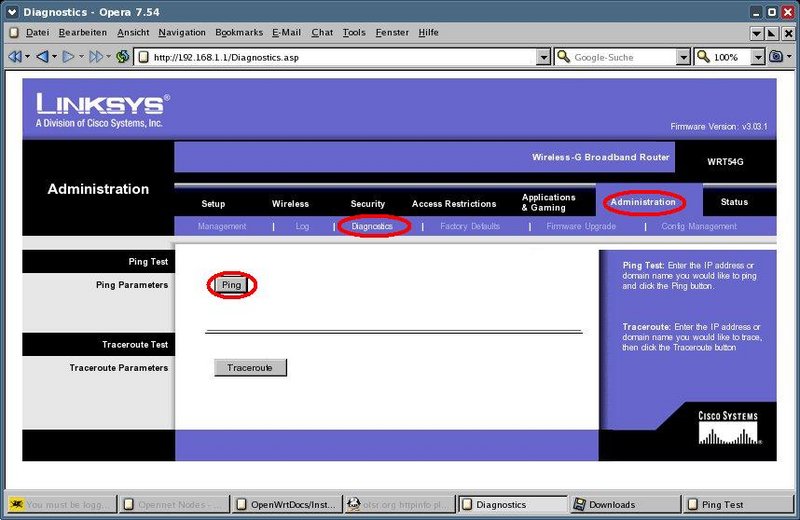
Task: Click the page icon in address bar
Action: pyautogui.click(x=144, y=57)
